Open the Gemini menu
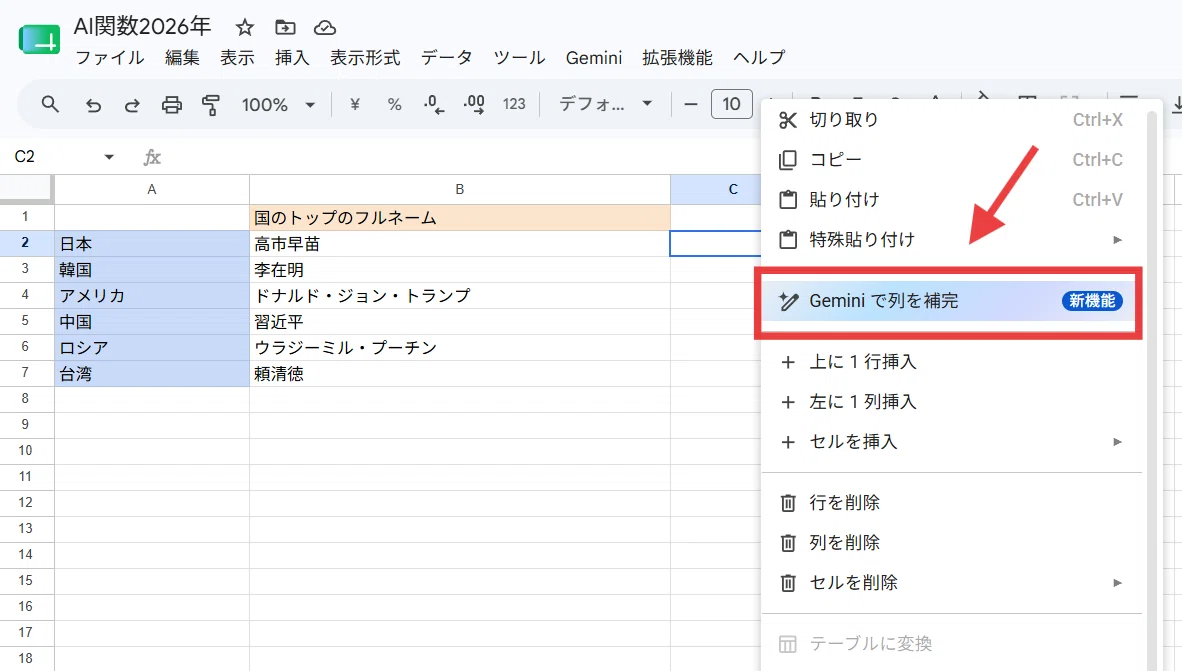Viewport: 1182px width, 671px height. pos(594,58)
